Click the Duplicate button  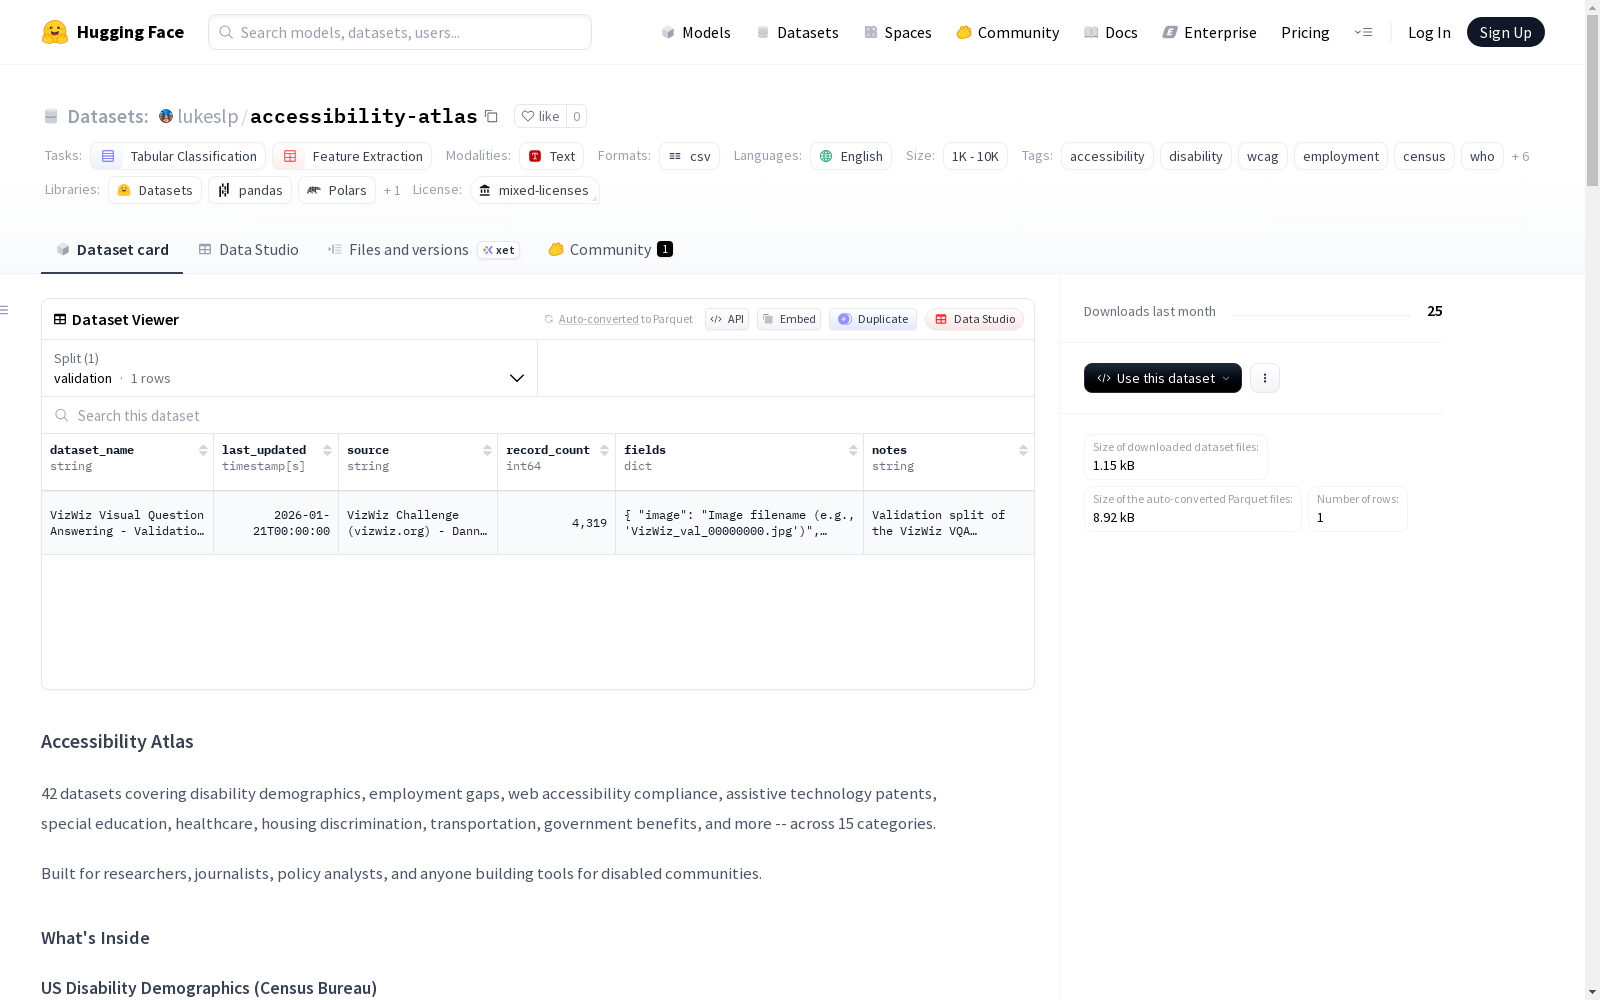coord(873,319)
